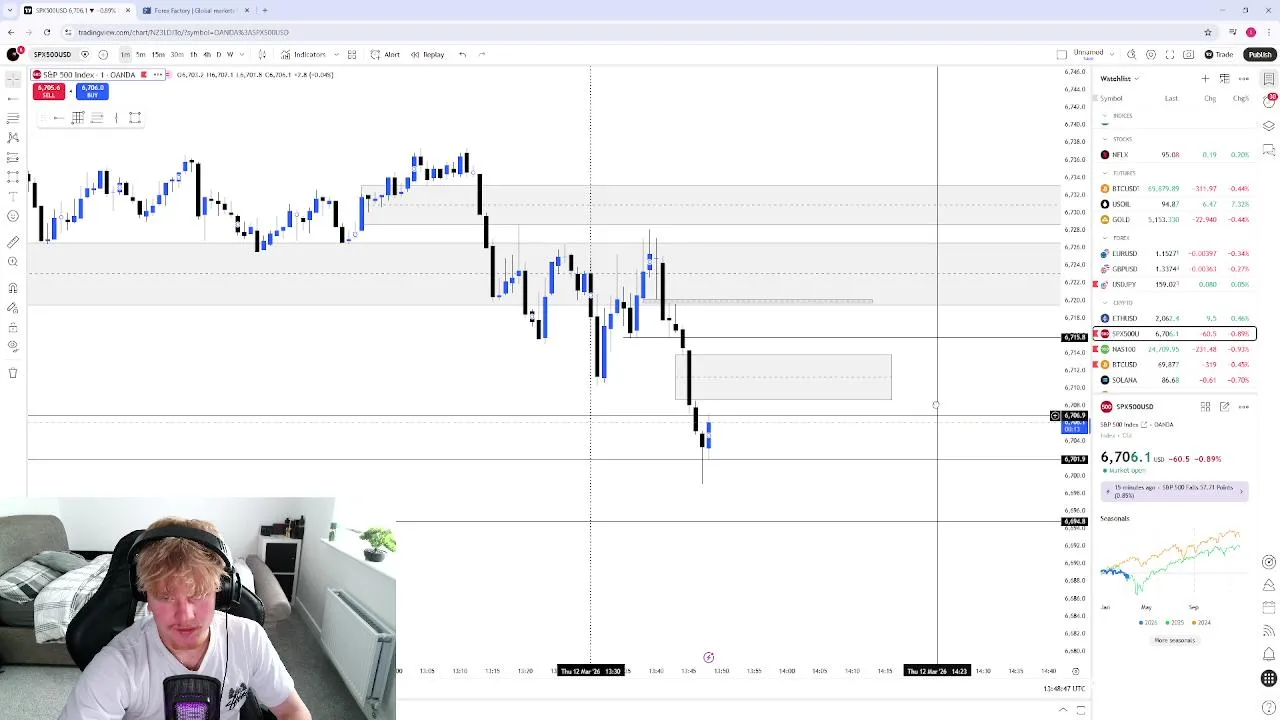The image size is (1280, 720).
Task: Start Bar Replay mode
Action: click(x=427, y=54)
